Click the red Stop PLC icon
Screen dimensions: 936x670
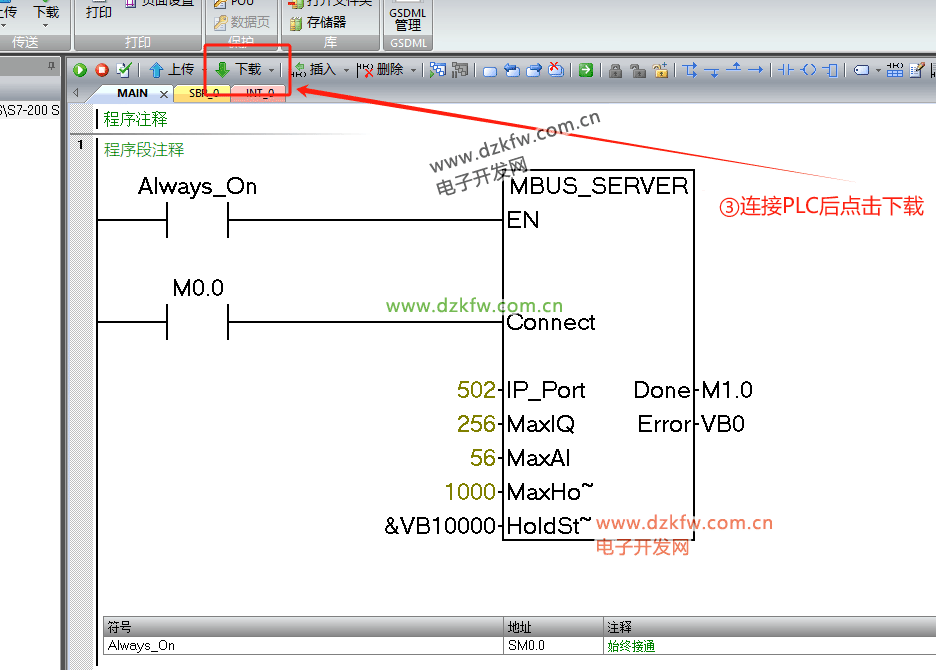(x=102, y=70)
